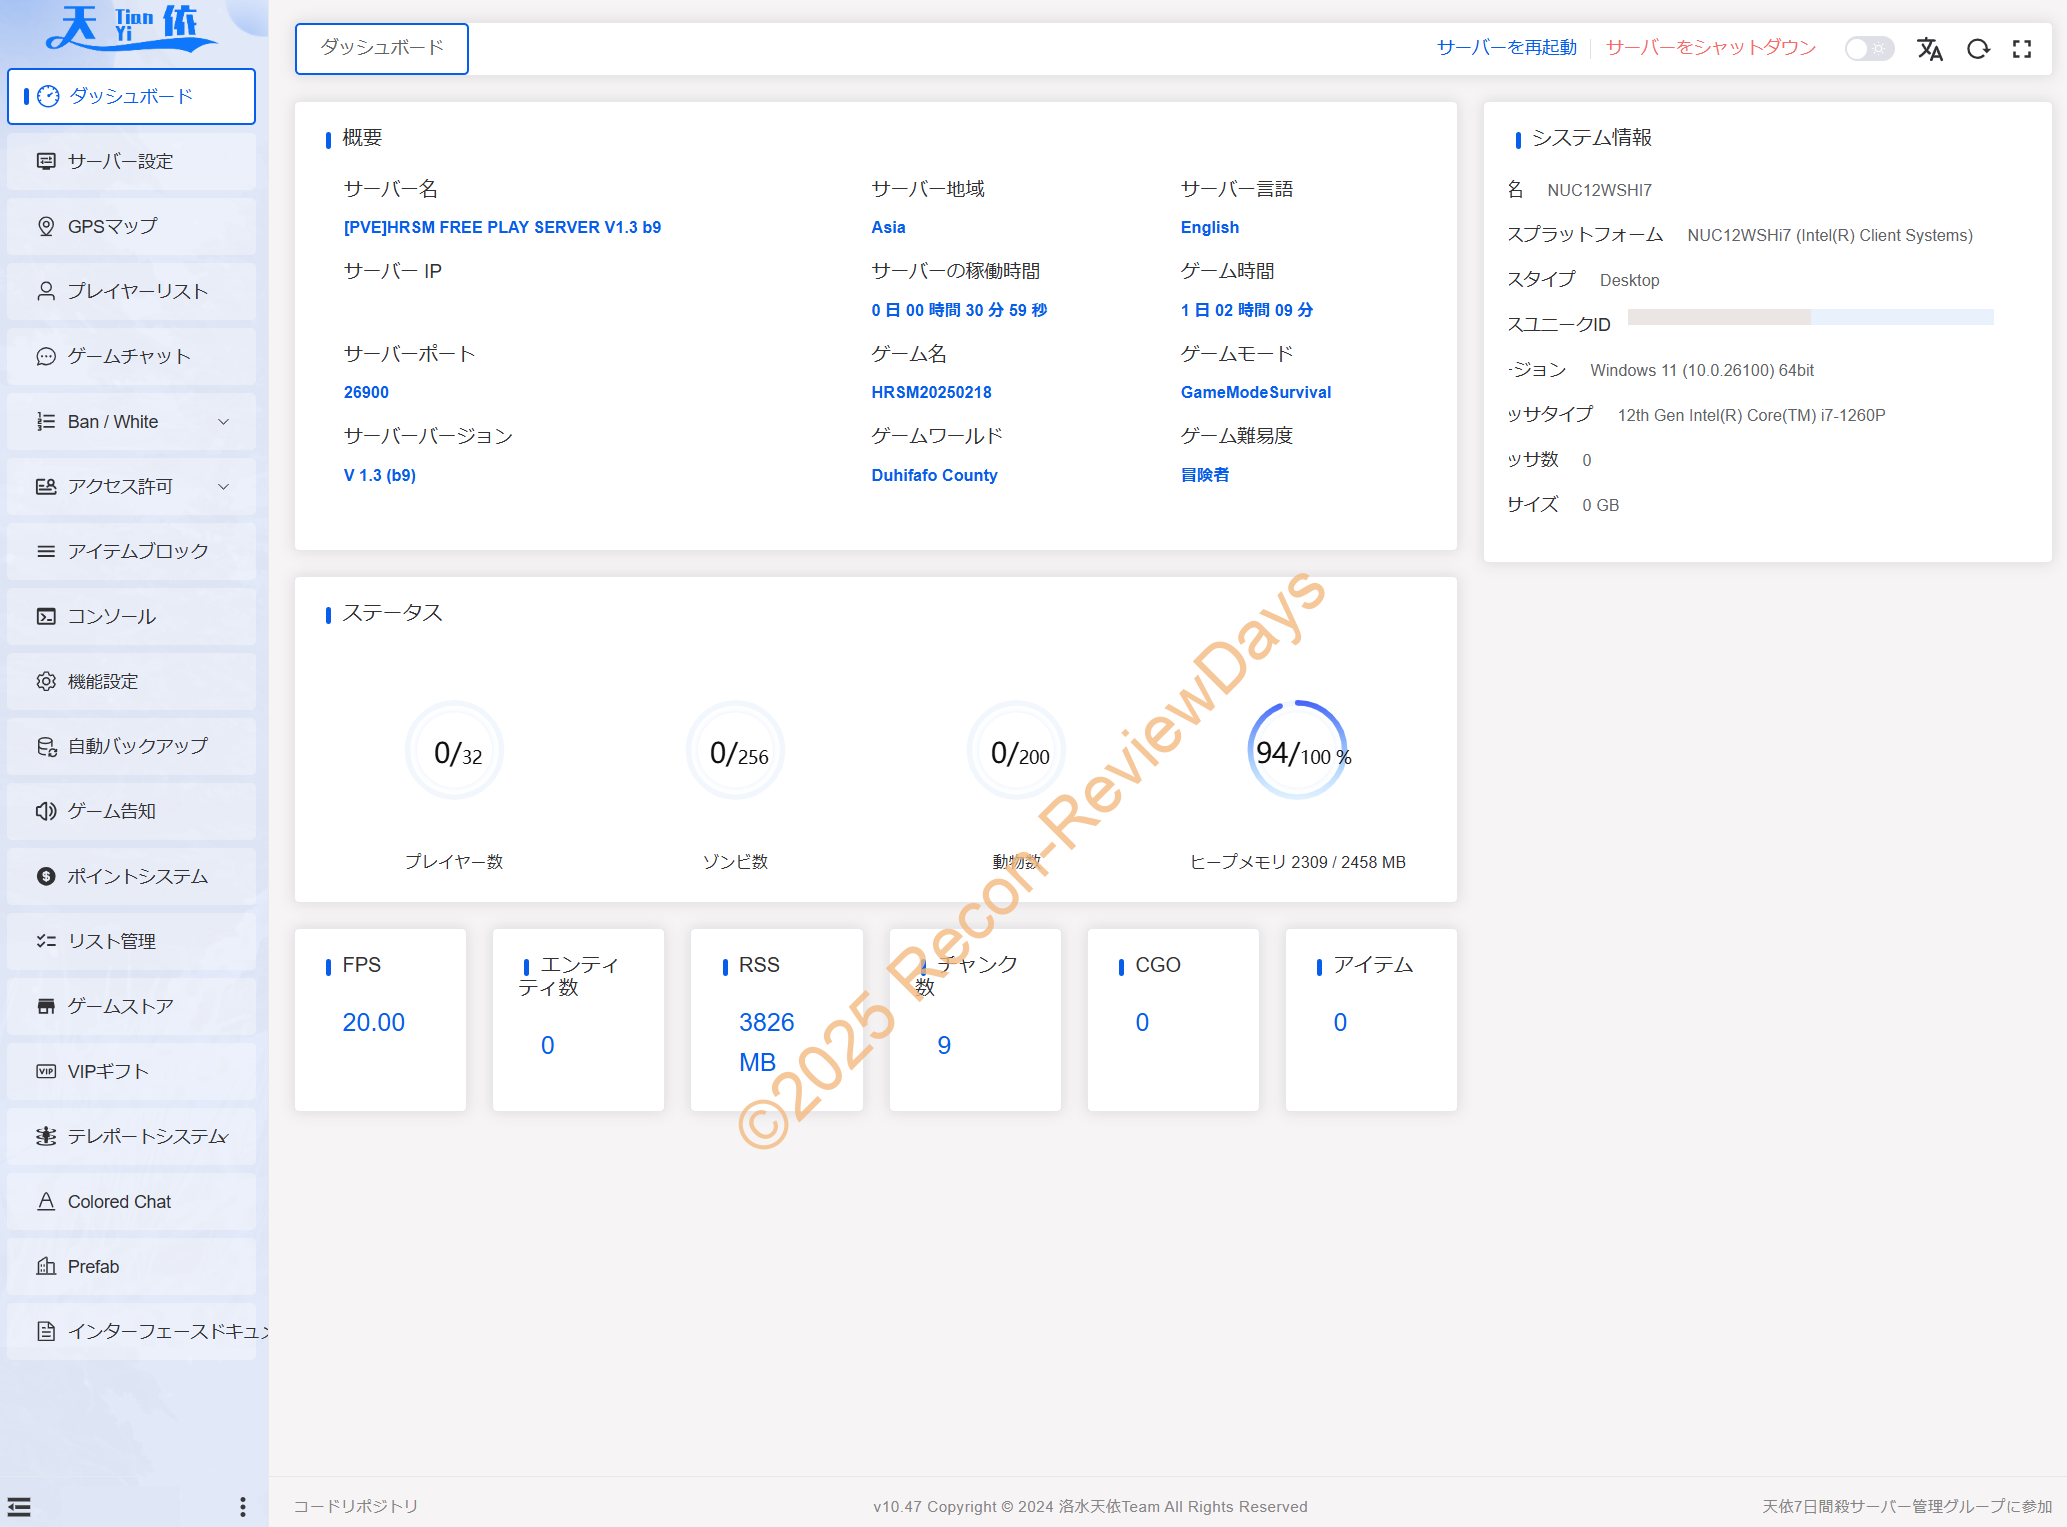Viewport: 2067px width, 1527px height.
Task: Click サーバーを再起動 restart link
Action: (x=1506, y=48)
